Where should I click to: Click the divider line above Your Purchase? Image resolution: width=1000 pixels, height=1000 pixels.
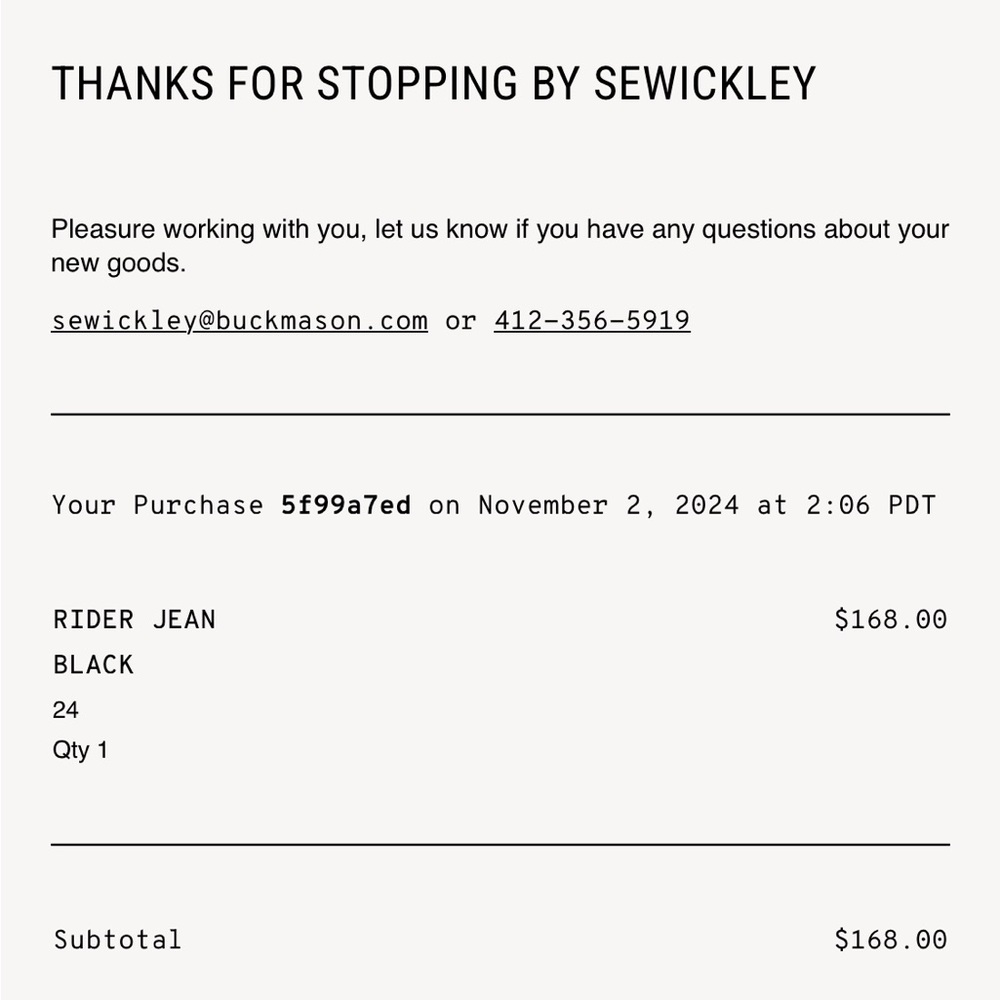[x=500, y=413]
